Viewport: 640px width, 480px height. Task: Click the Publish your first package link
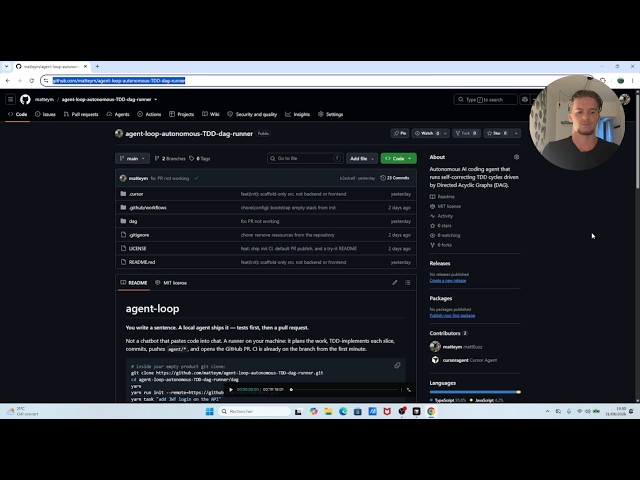(x=452, y=316)
